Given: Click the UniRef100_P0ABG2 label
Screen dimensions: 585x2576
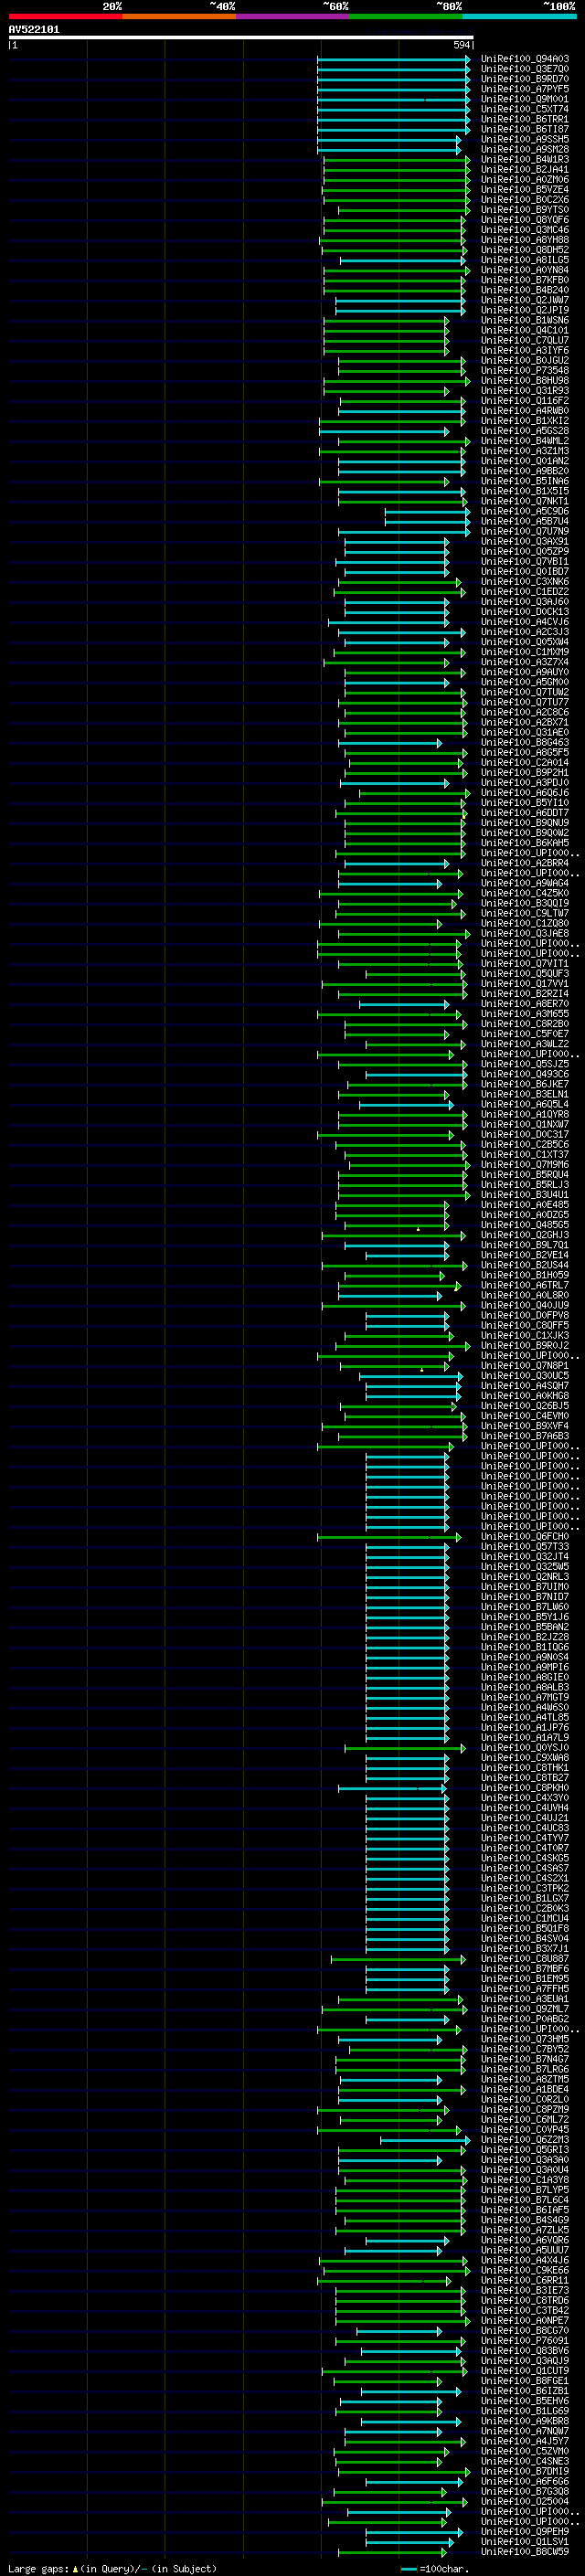Looking at the screenshot, I should click(x=525, y=2019).
